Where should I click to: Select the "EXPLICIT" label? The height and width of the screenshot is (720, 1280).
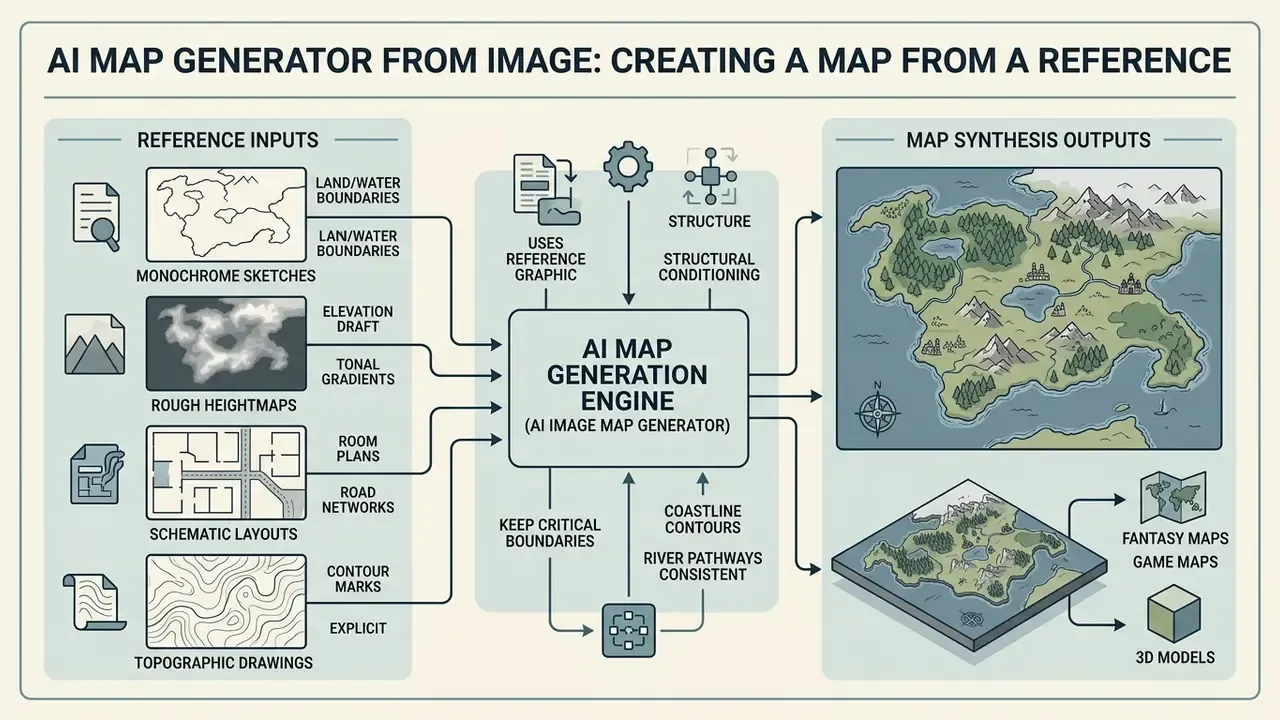(x=357, y=628)
